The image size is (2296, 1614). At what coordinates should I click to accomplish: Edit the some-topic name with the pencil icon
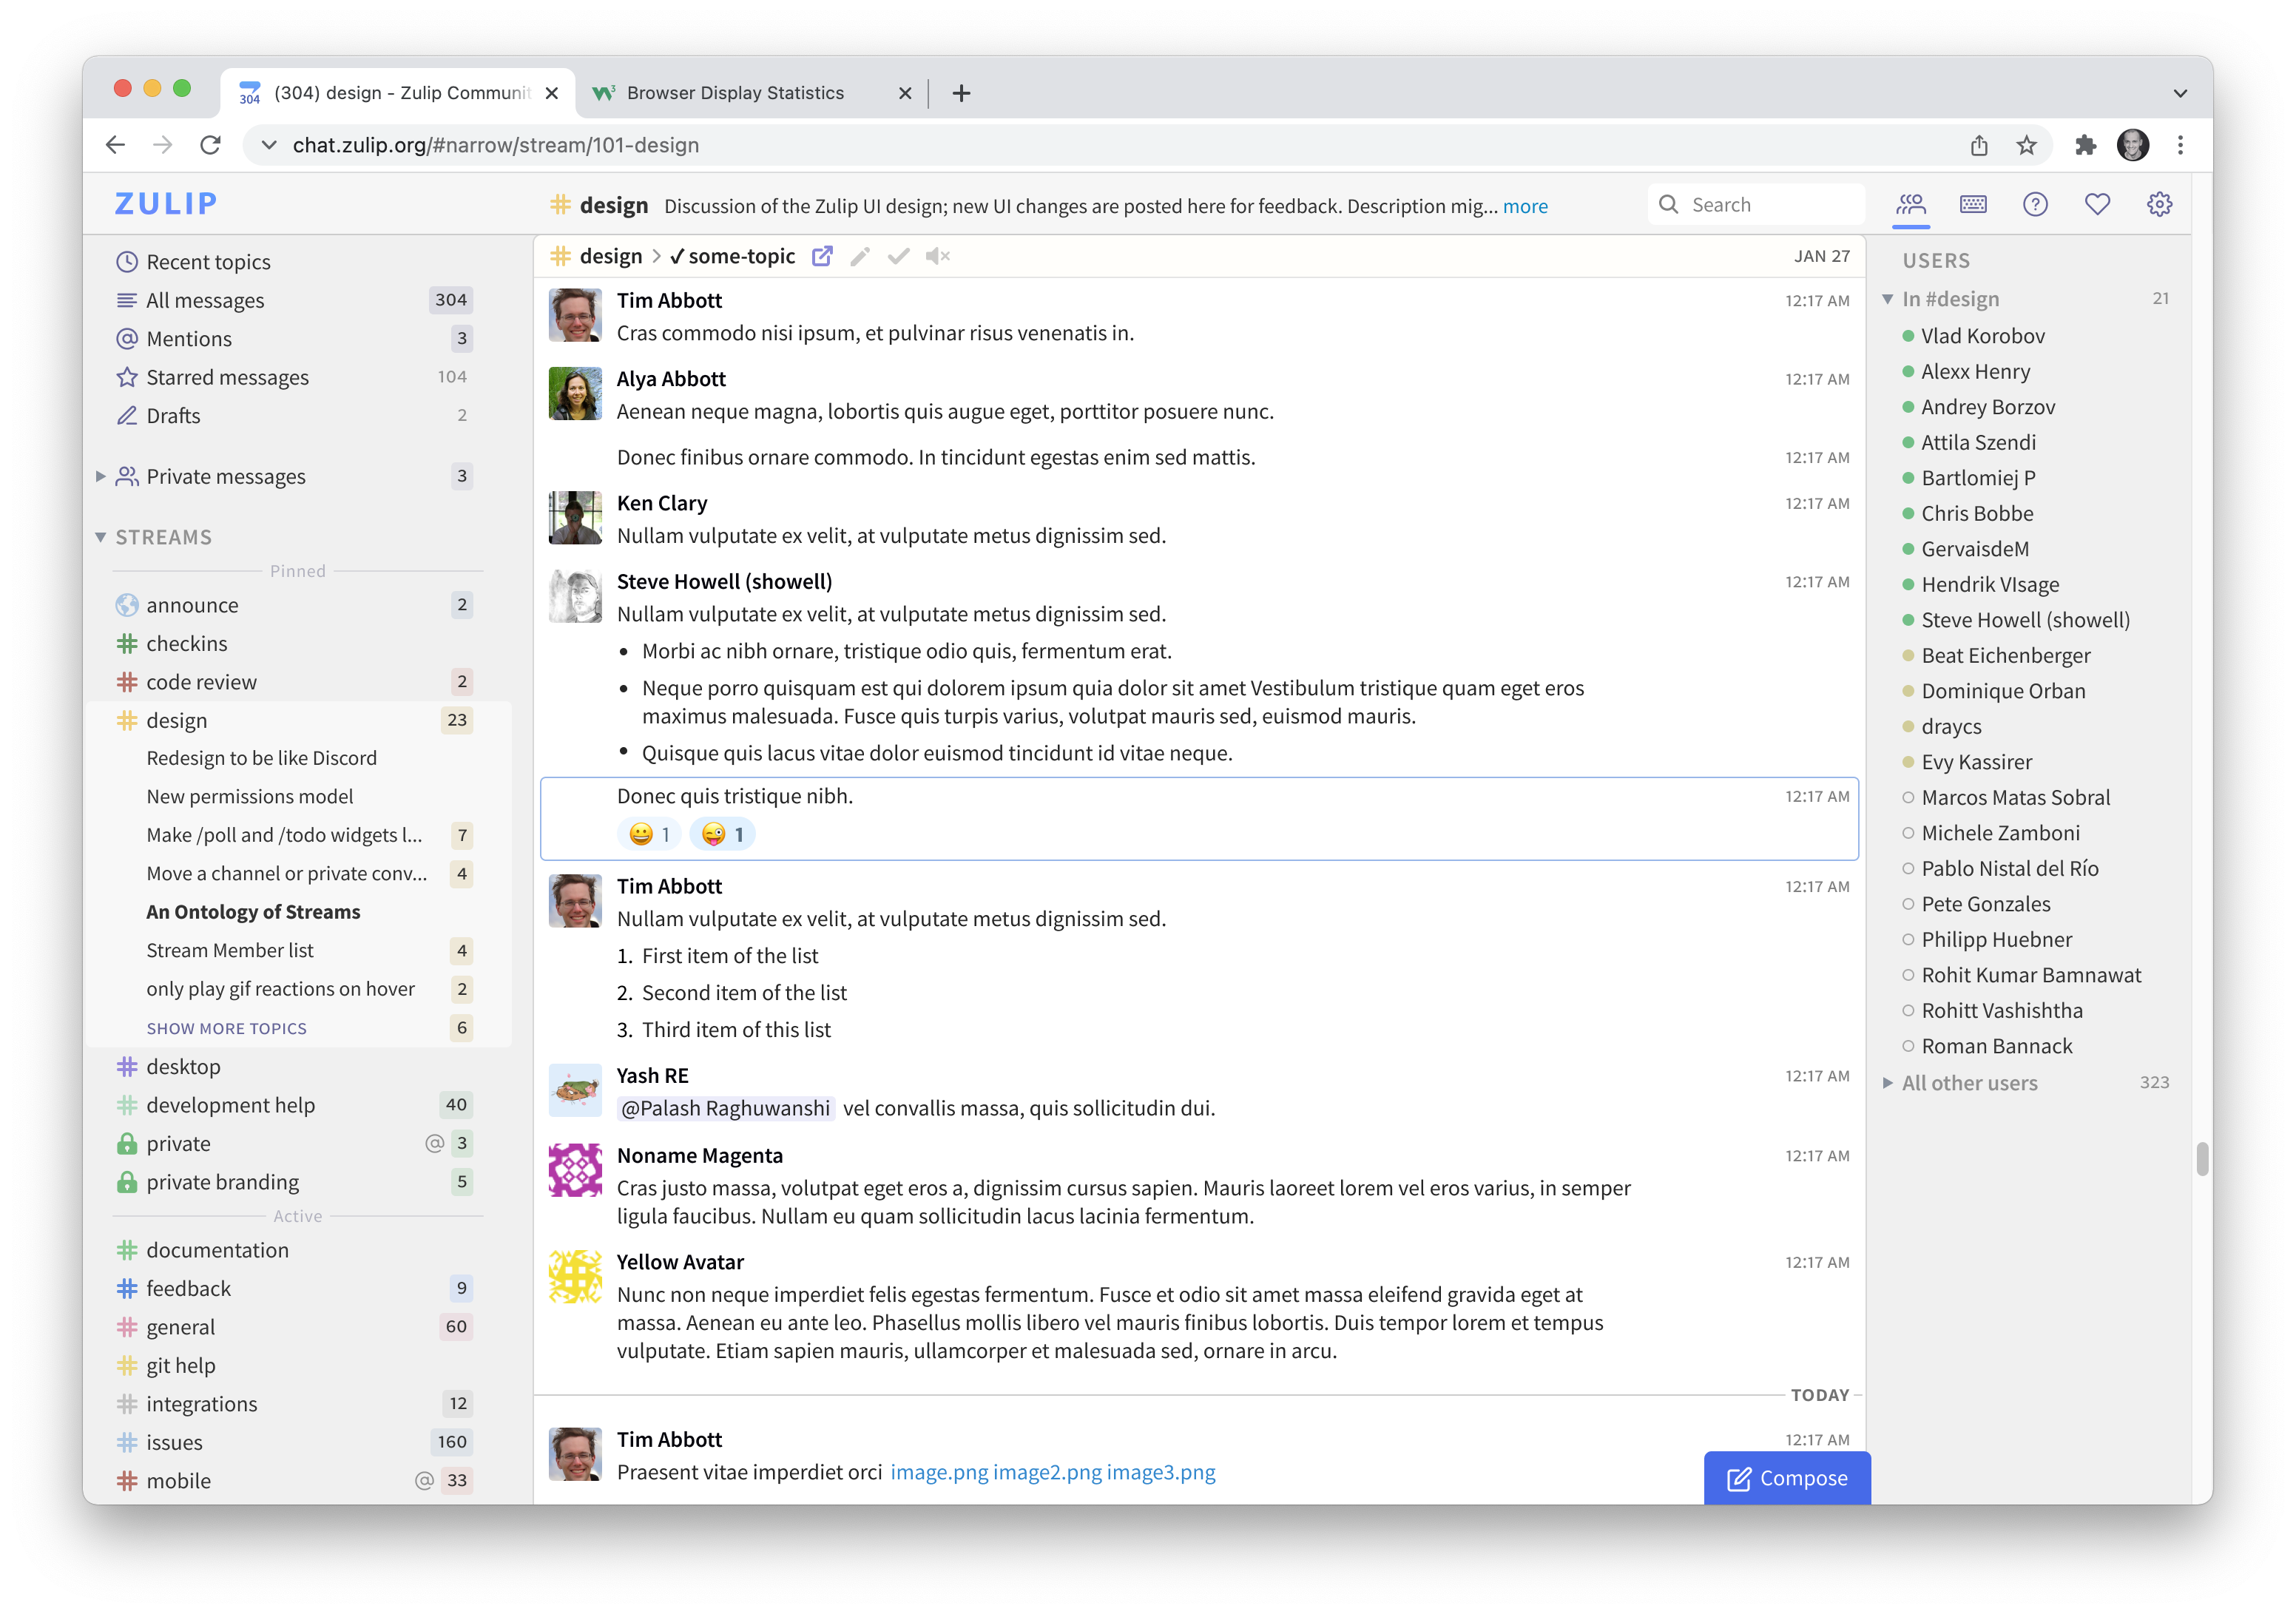(860, 256)
